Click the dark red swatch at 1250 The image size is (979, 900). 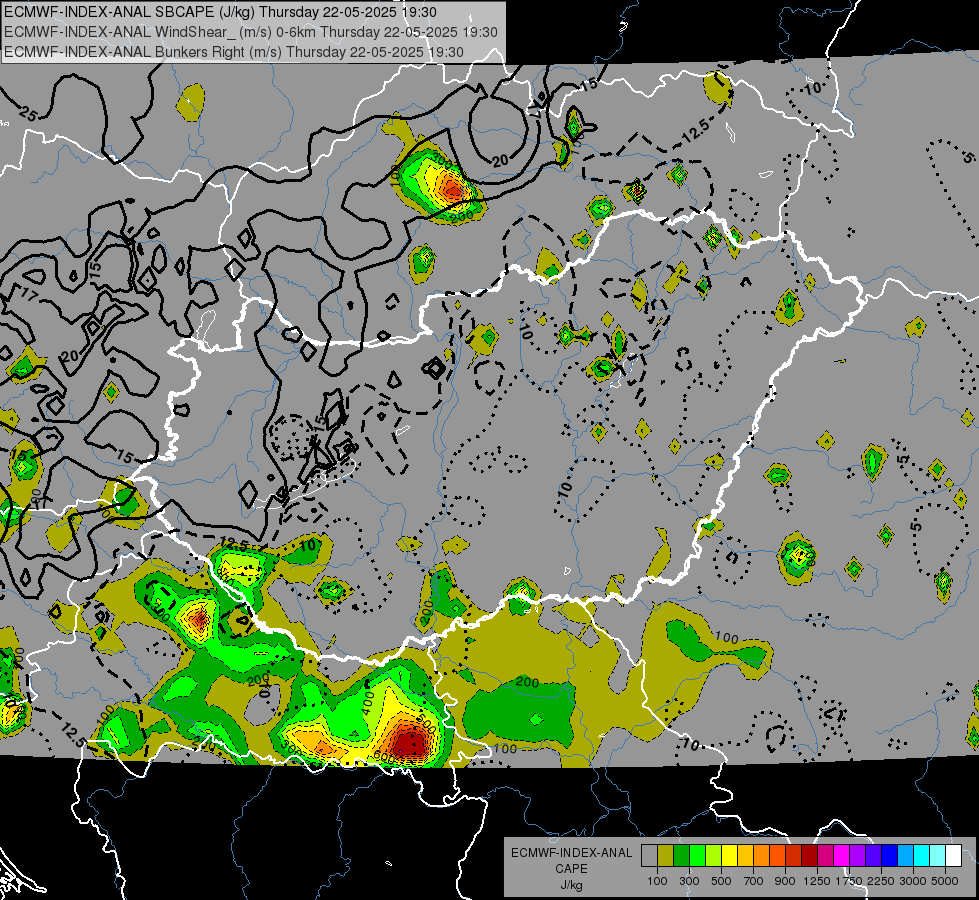coord(810,855)
